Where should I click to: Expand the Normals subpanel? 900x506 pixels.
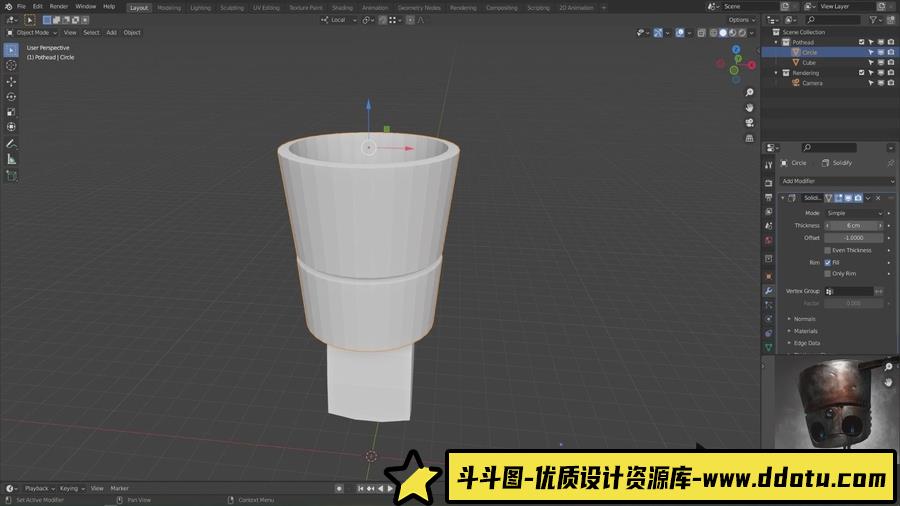(803, 319)
